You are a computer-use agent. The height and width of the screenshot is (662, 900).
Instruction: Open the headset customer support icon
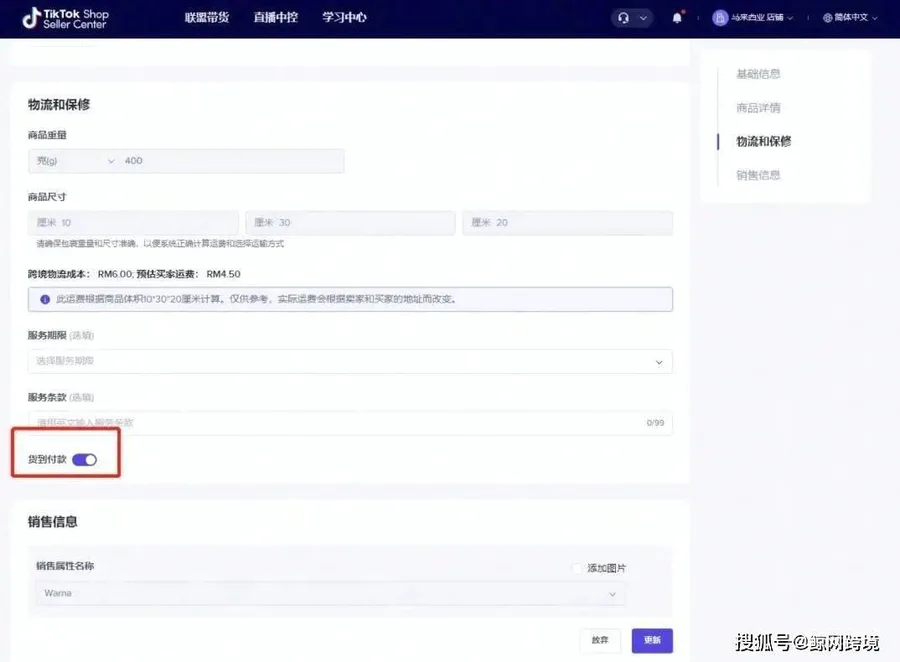pos(623,18)
